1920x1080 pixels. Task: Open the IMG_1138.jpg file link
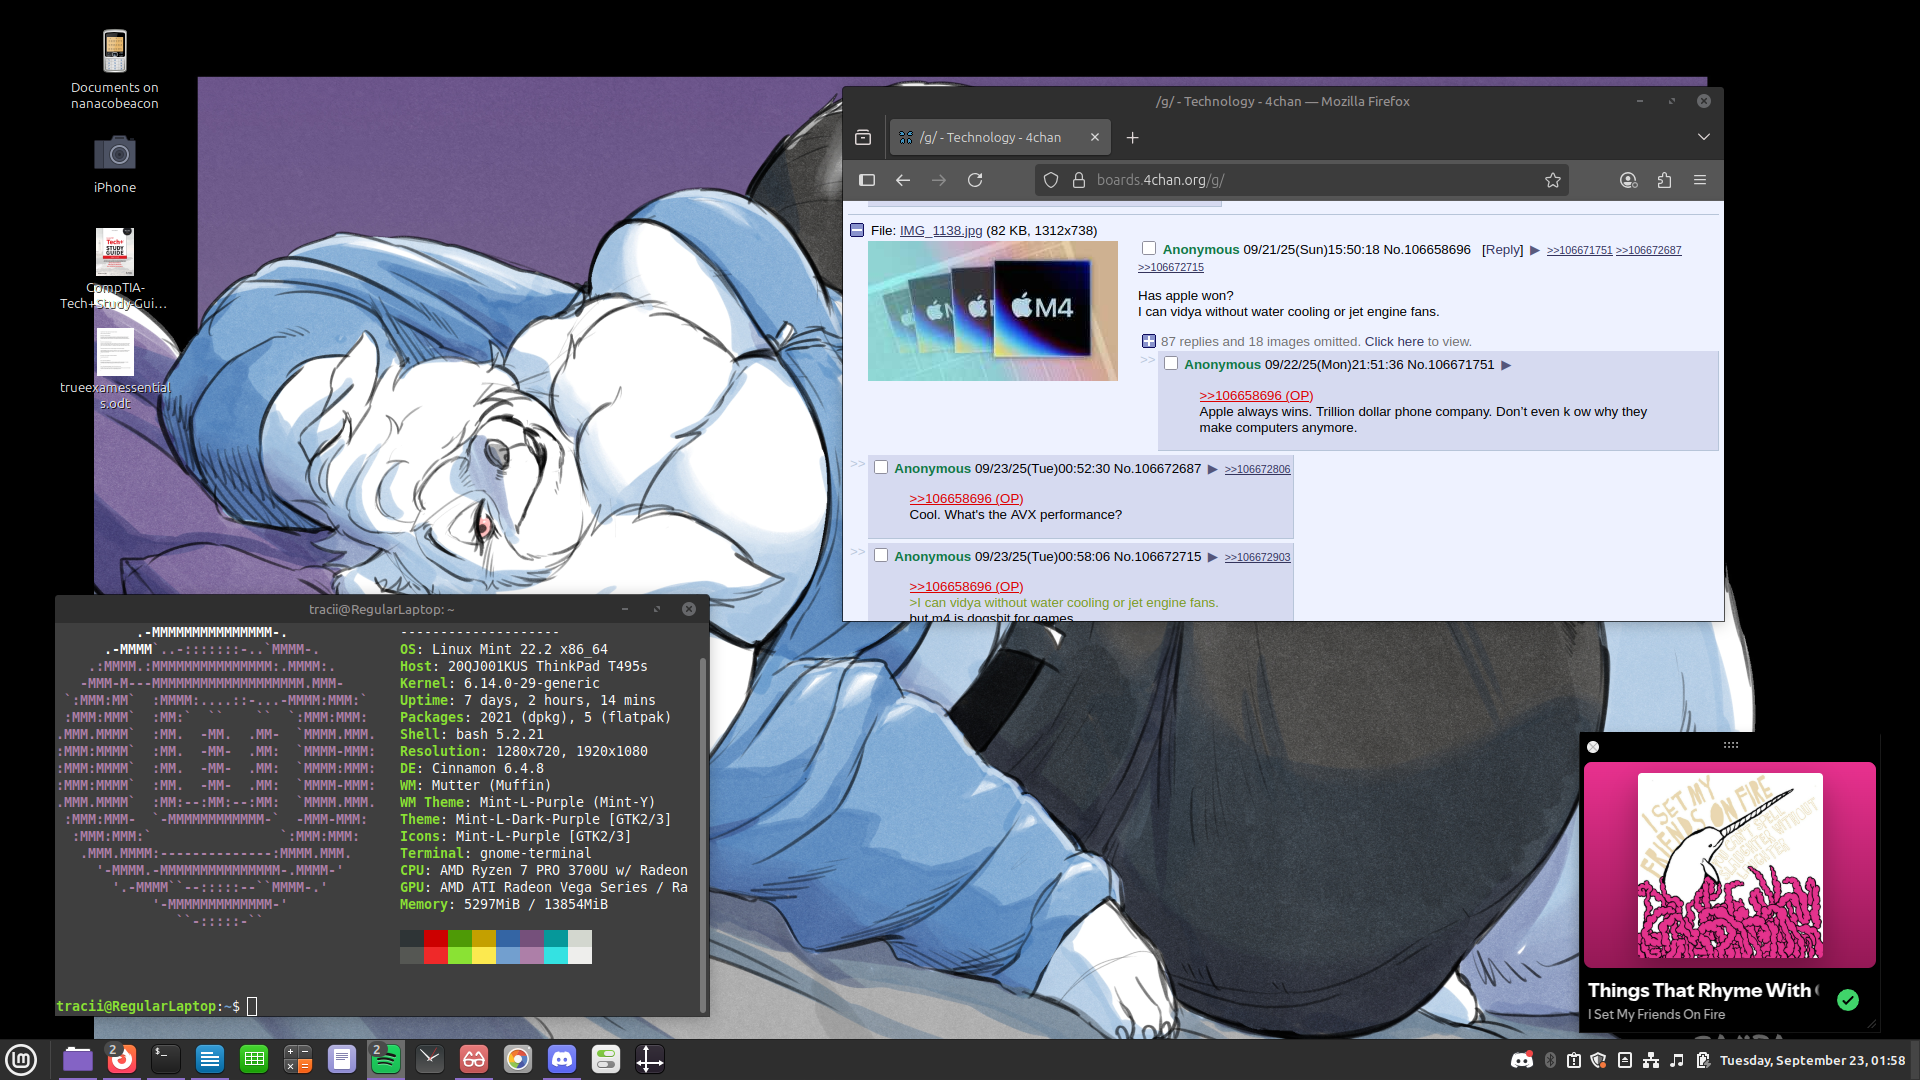click(x=940, y=230)
